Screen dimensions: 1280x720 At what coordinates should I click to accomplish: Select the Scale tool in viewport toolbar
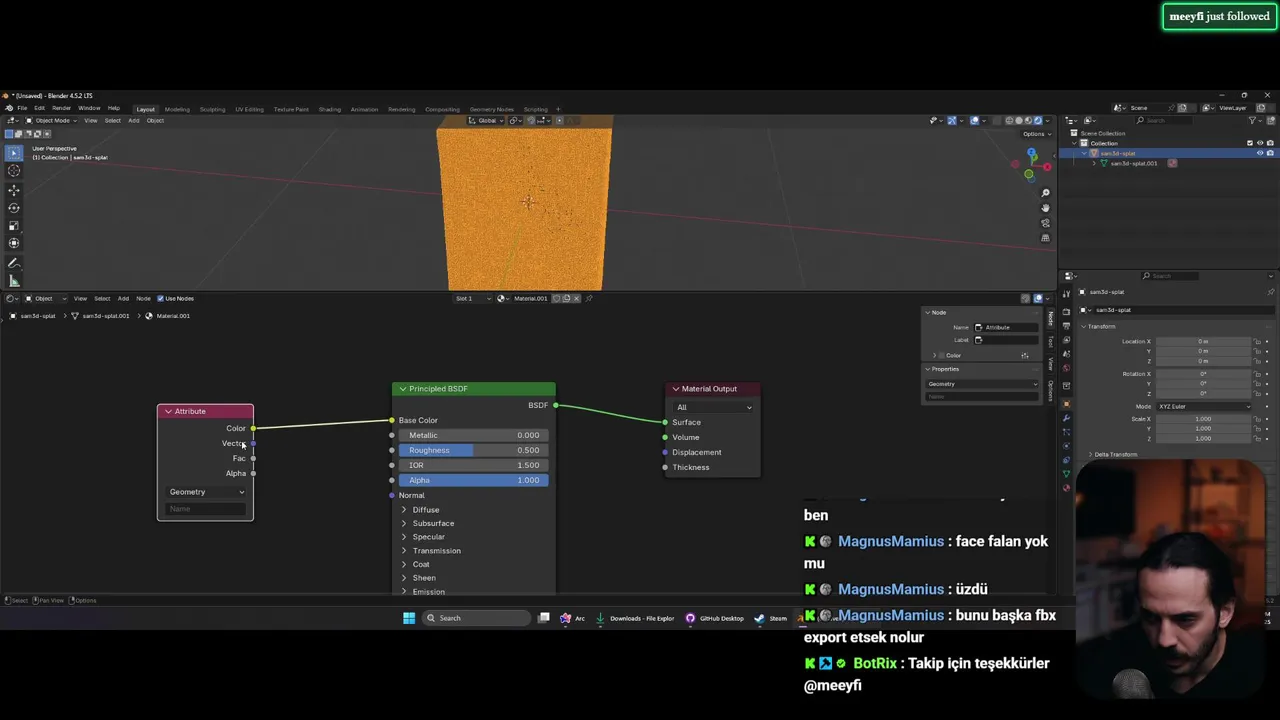14,226
